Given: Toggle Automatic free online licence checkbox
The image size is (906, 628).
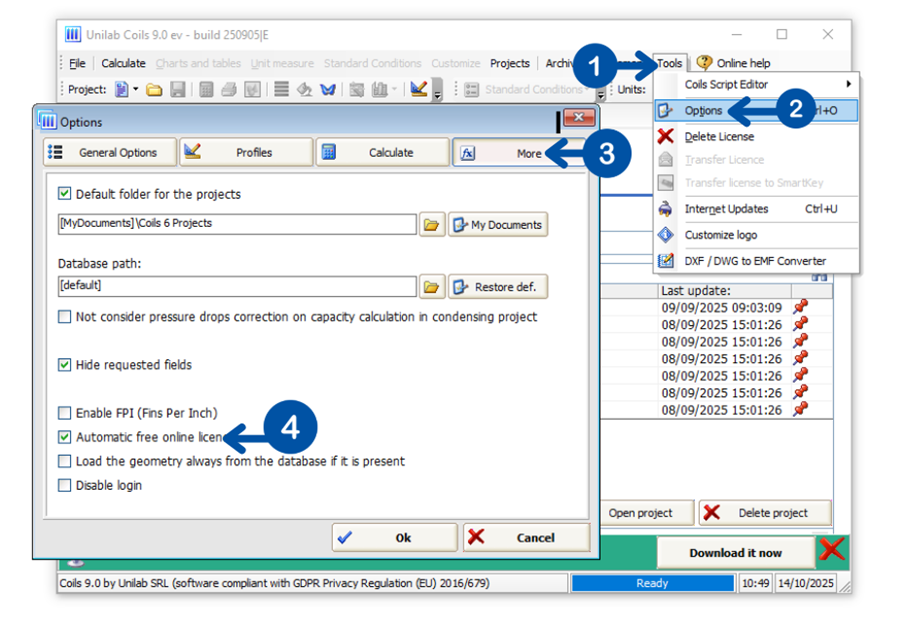Looking at the screenshot, I should tap(65, 437).
